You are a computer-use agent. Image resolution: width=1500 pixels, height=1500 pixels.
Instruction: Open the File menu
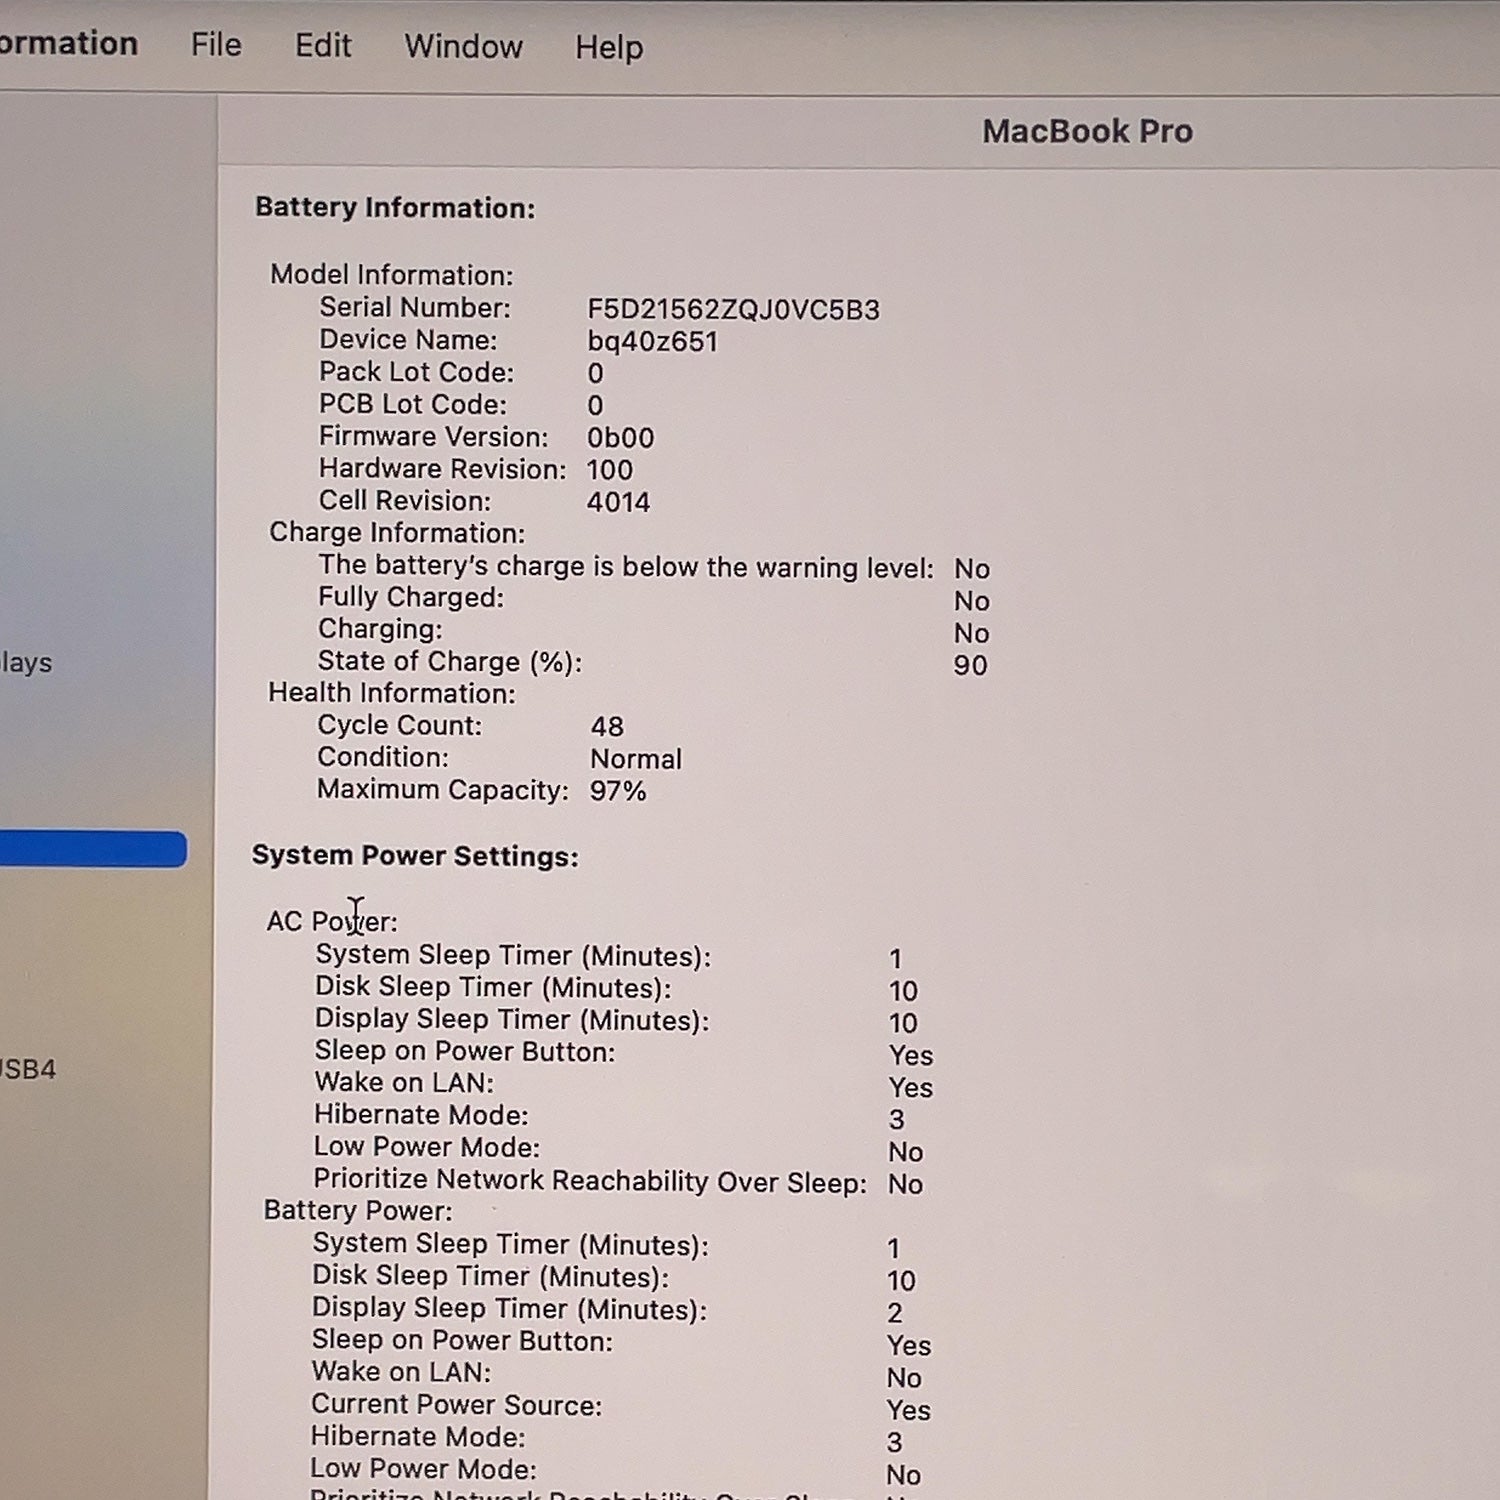216,45
